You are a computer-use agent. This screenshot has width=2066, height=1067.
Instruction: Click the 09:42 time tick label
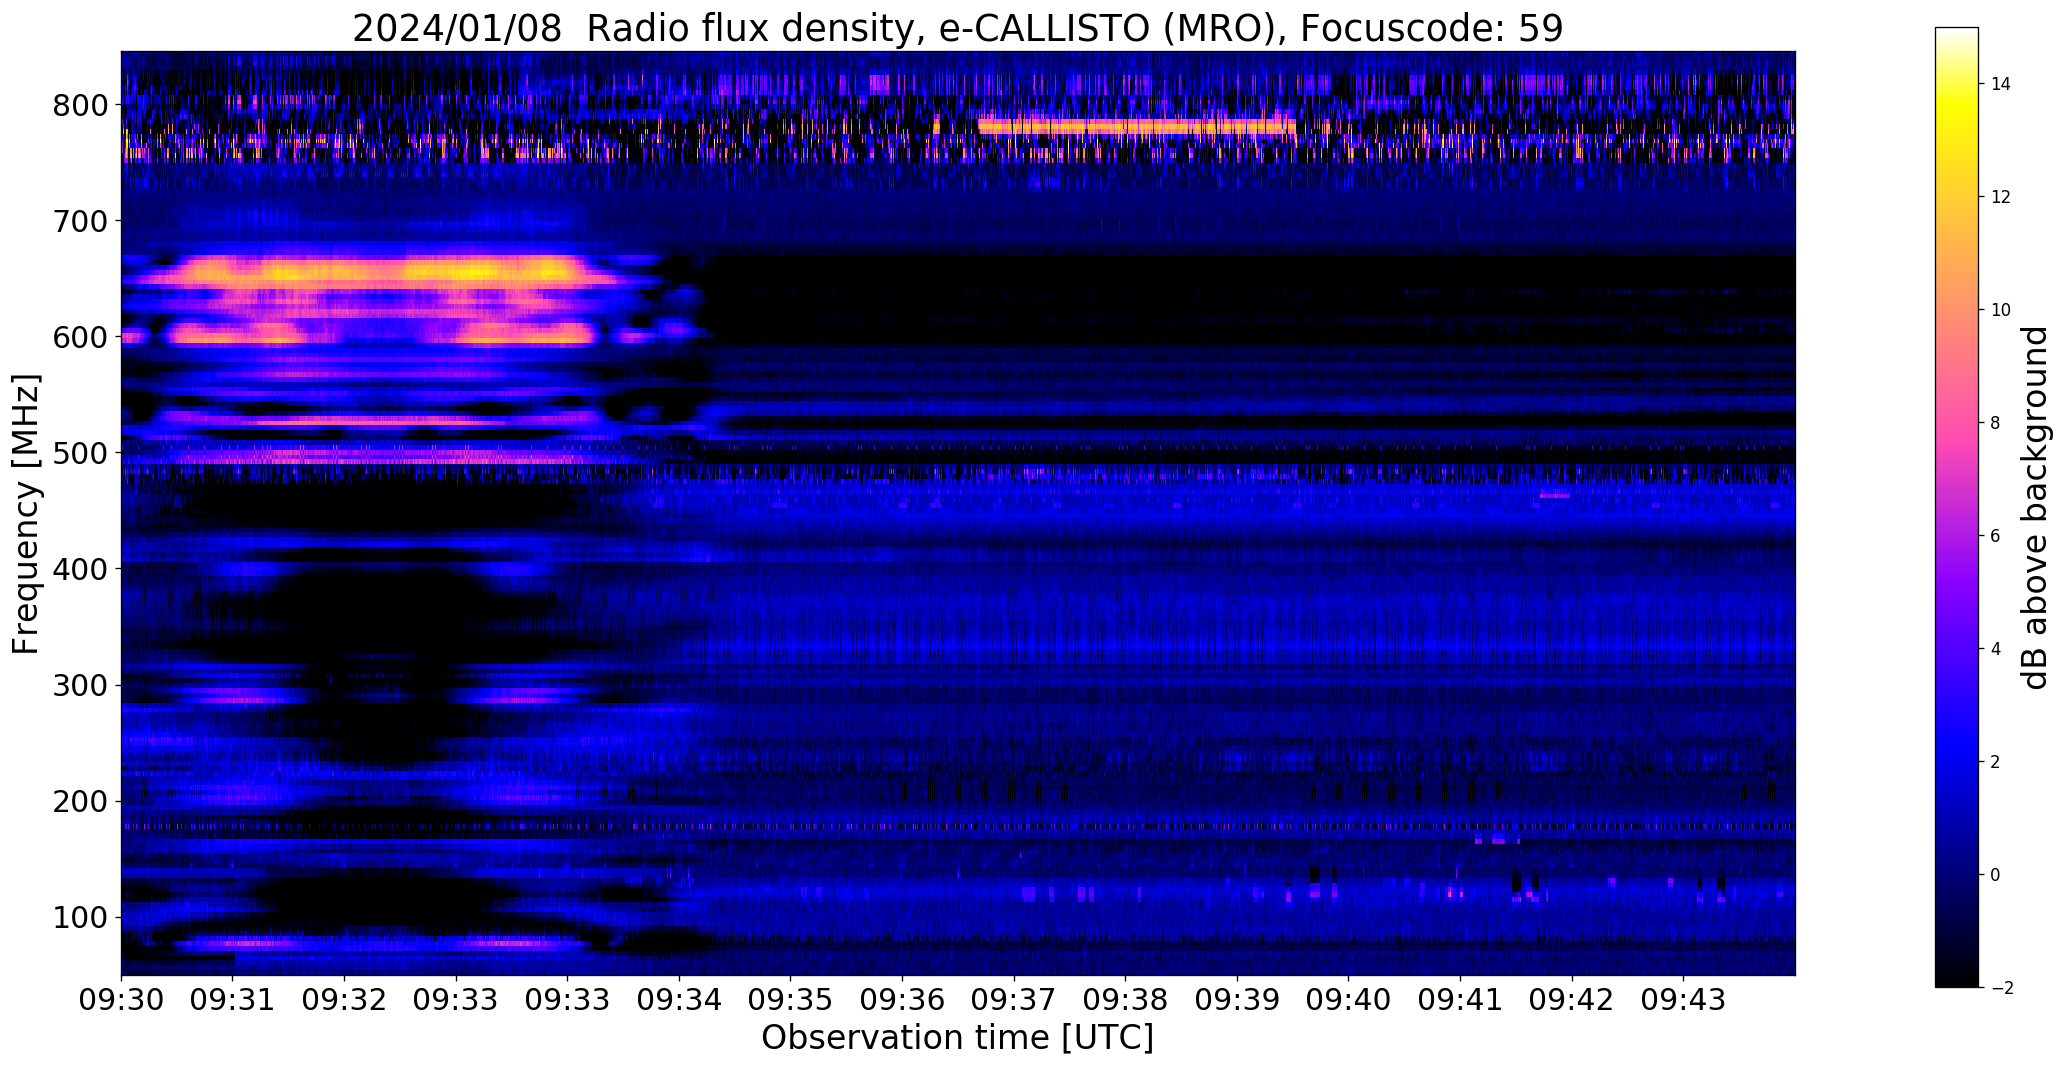click(1572, 1000)
